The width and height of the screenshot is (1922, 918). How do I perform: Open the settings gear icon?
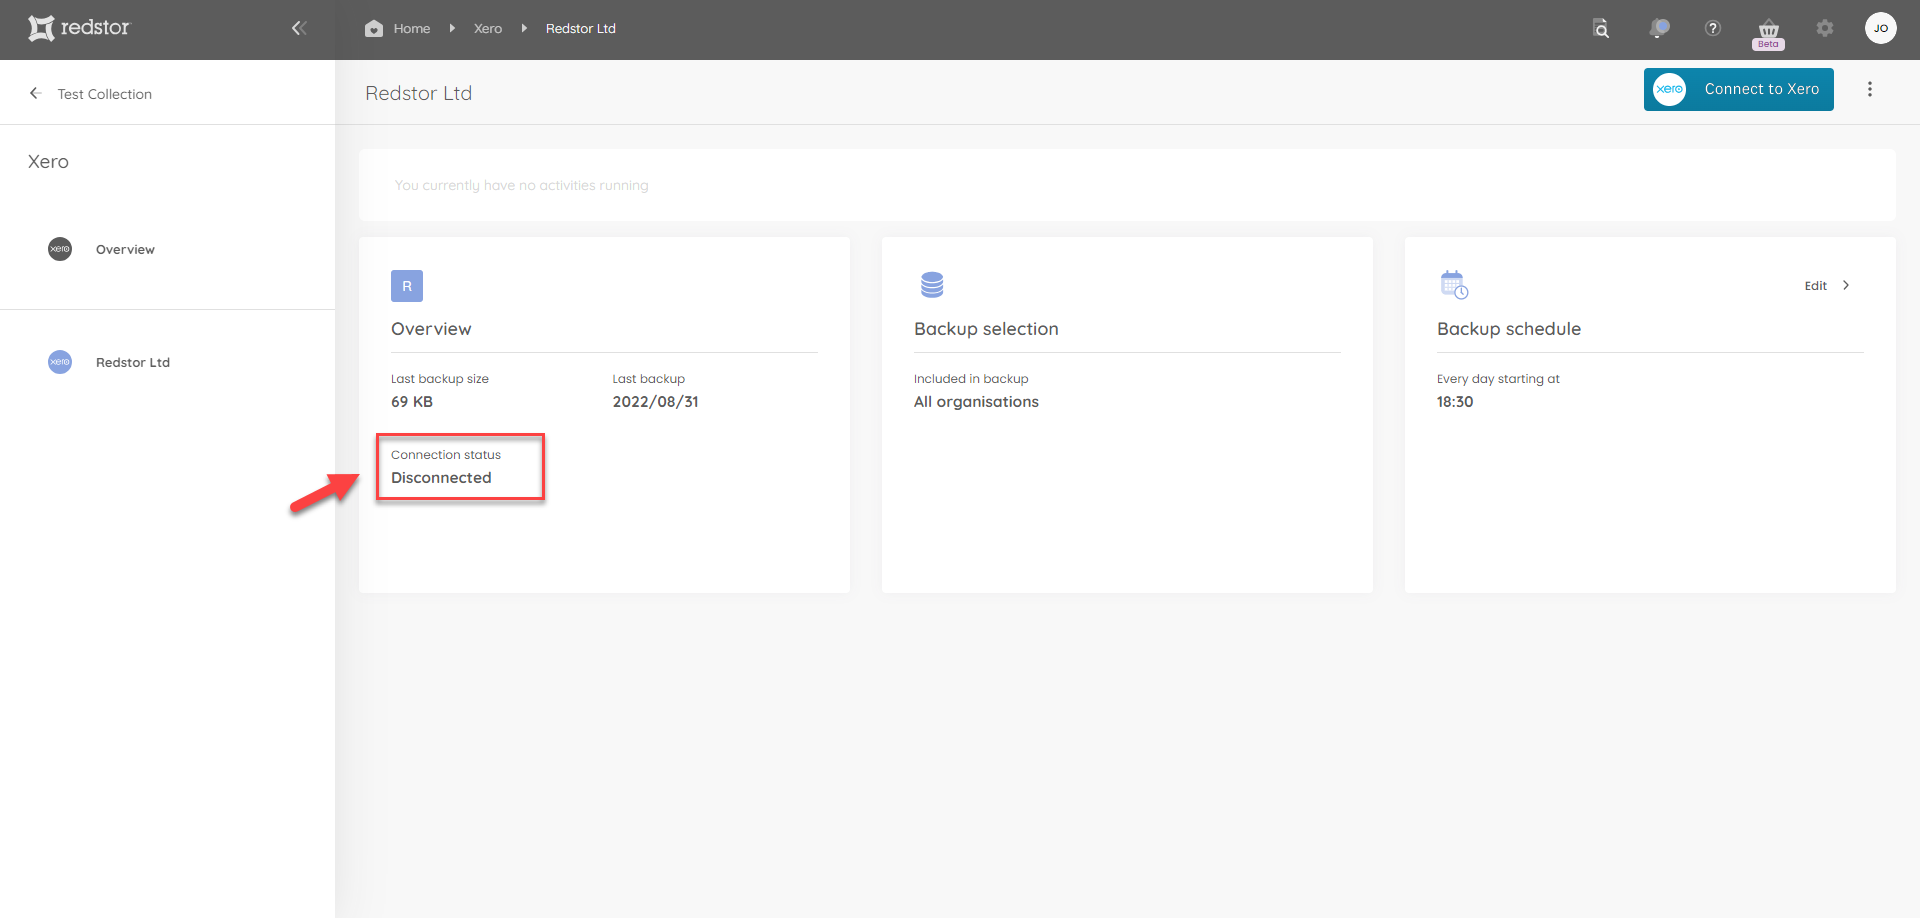click(1825, 28)
